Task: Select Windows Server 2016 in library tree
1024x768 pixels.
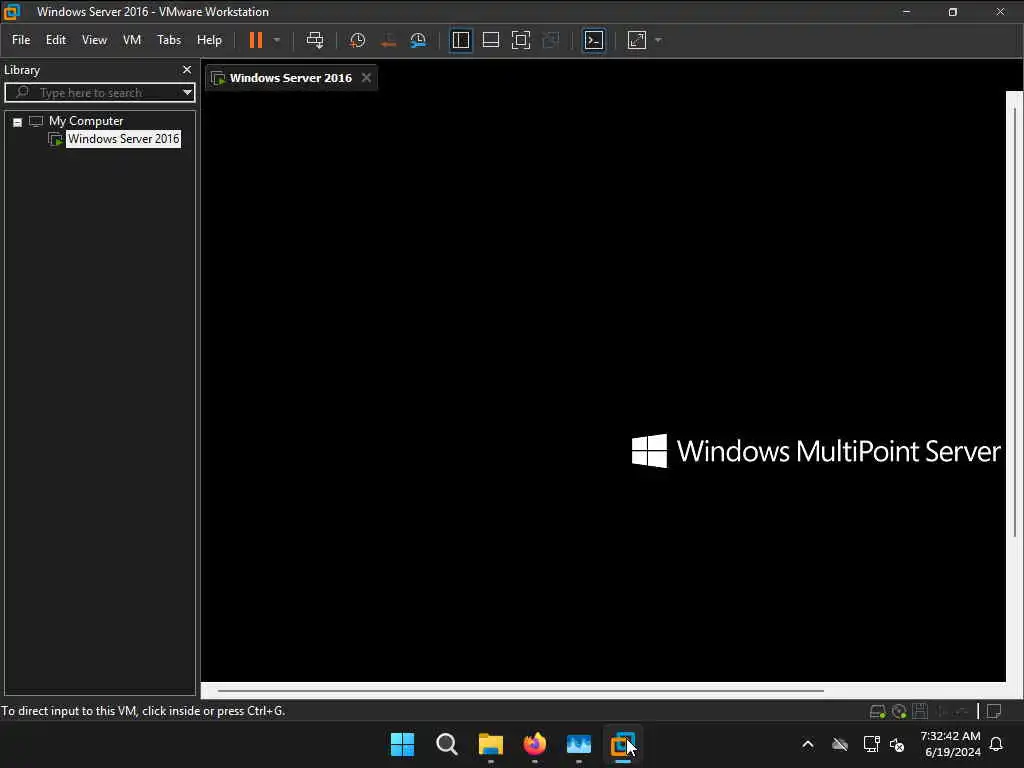Action: [123, 138]
